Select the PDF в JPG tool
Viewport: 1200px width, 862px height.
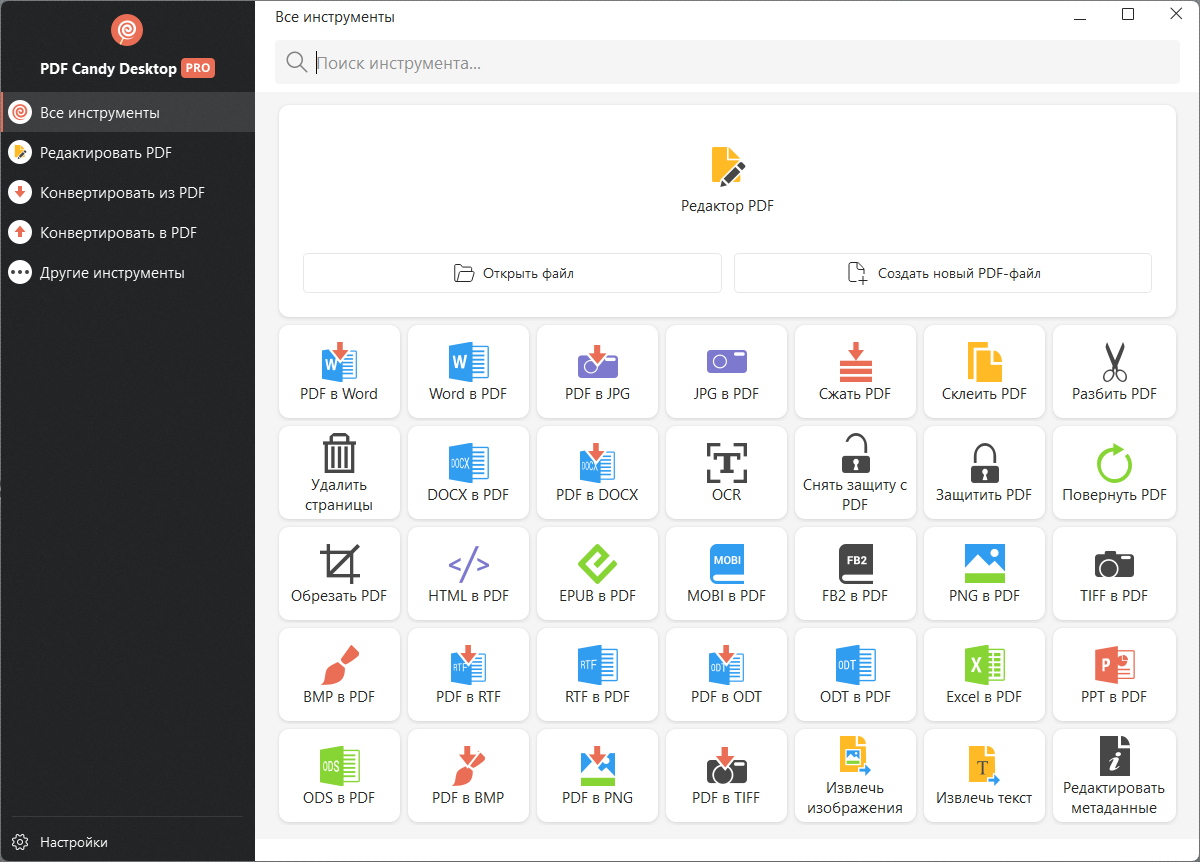(x=597, y=371)
